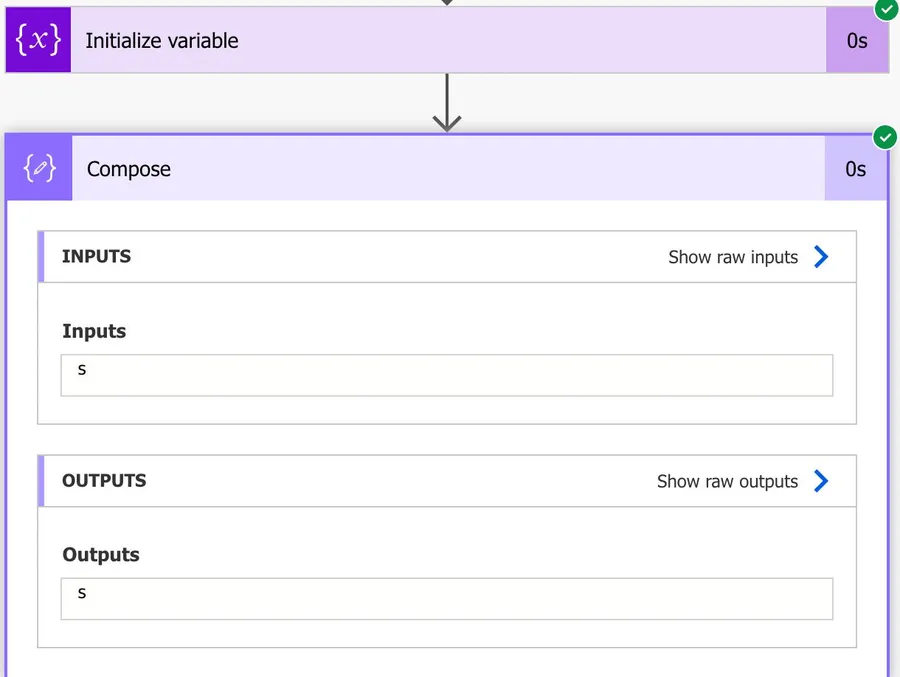Click the blue chevron beside Show raw outputs

821,481
